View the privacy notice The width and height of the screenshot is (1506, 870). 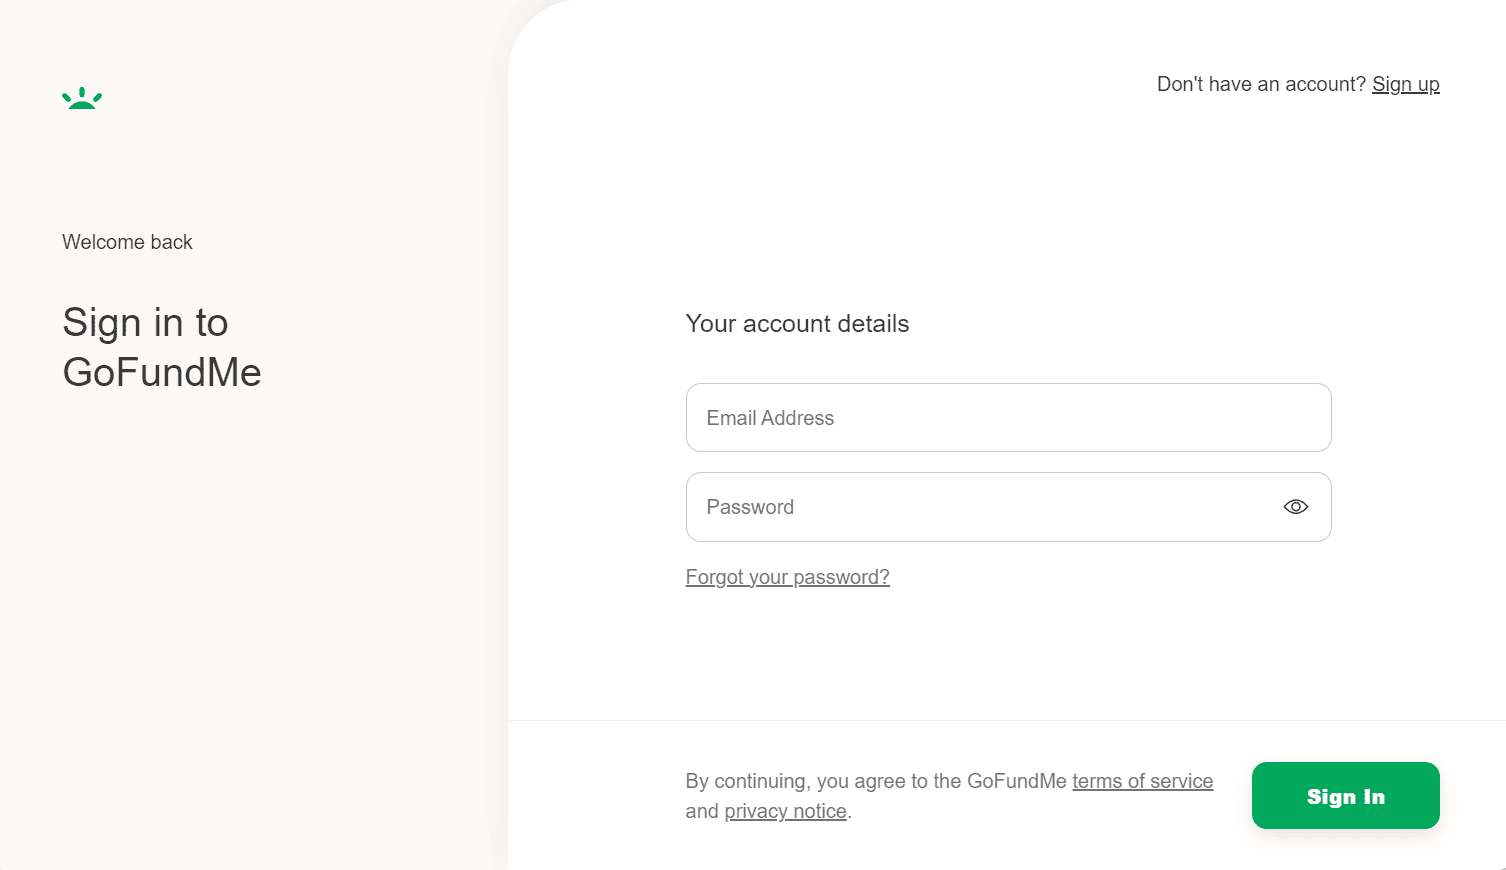(786, 811)
